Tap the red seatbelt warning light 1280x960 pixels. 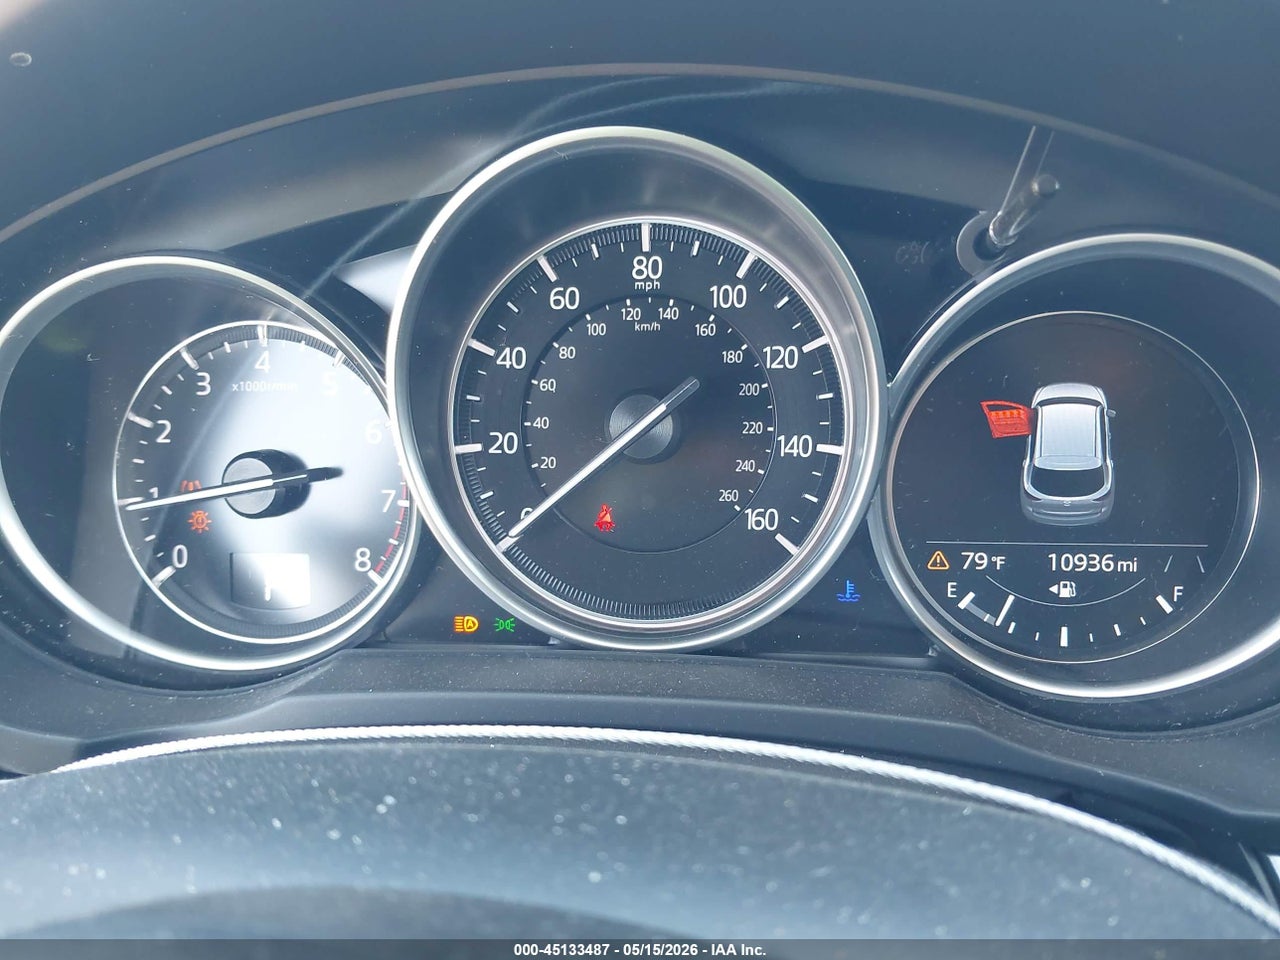(x=605, y=517)
